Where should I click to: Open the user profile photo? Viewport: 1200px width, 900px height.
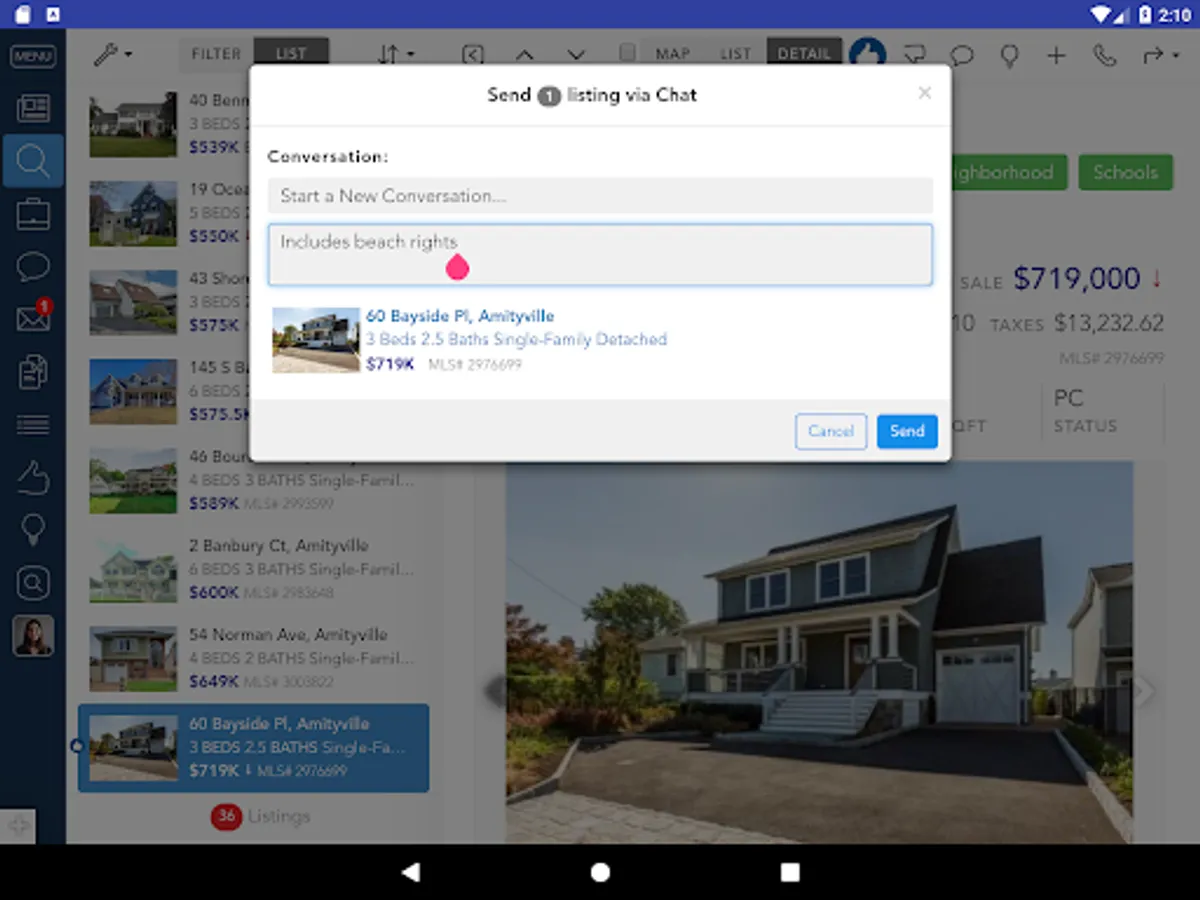tap(33, 636)
